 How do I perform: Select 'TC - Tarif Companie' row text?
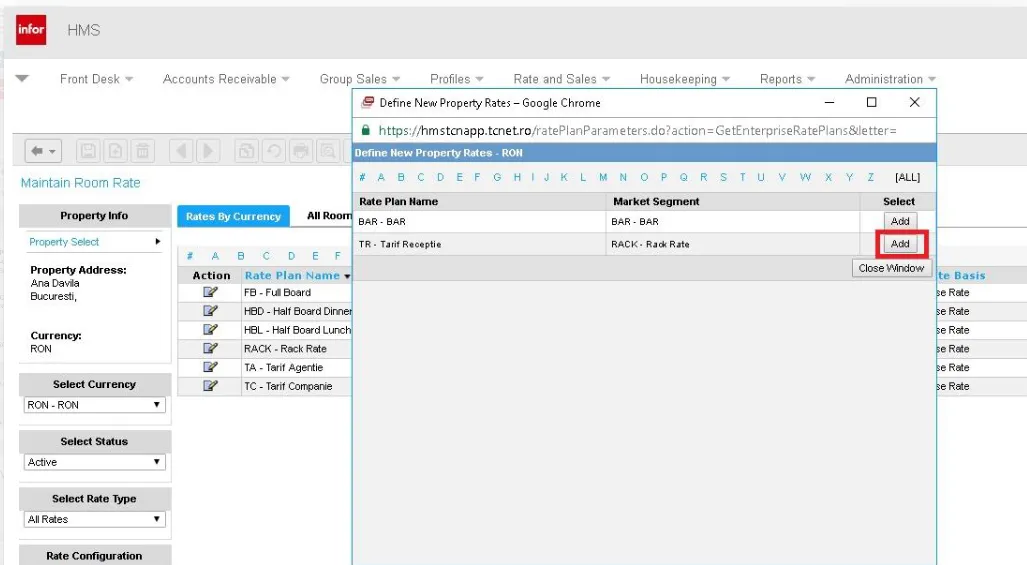coord(288,386)
